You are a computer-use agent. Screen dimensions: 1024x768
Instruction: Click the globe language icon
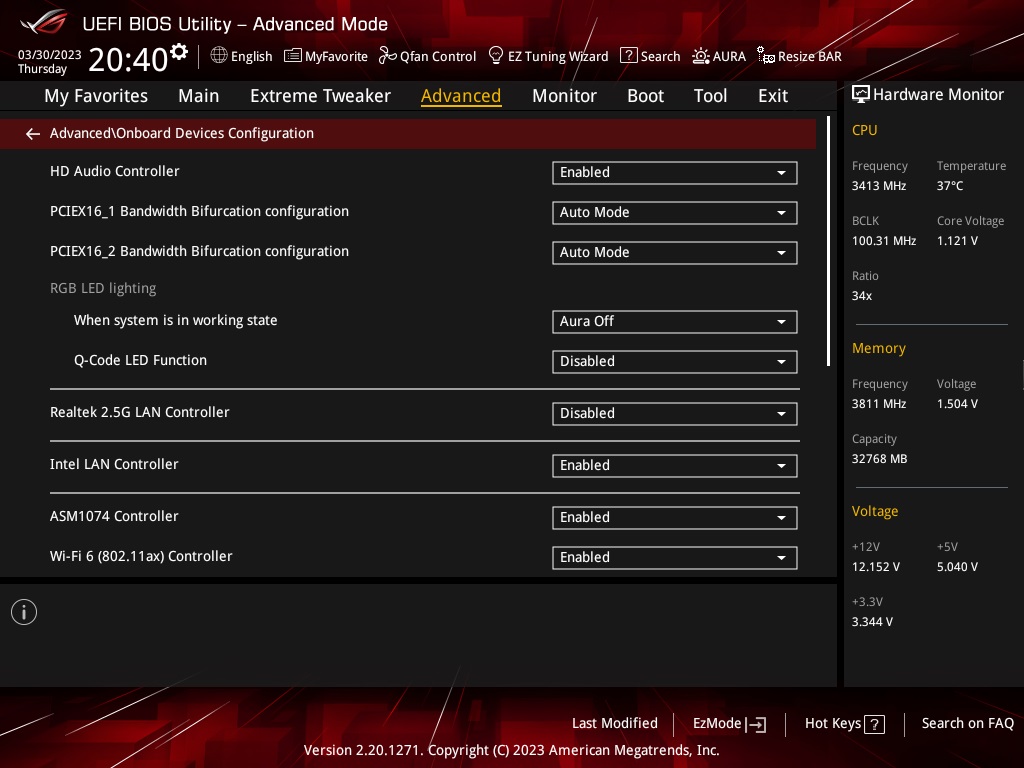(219, 56)
